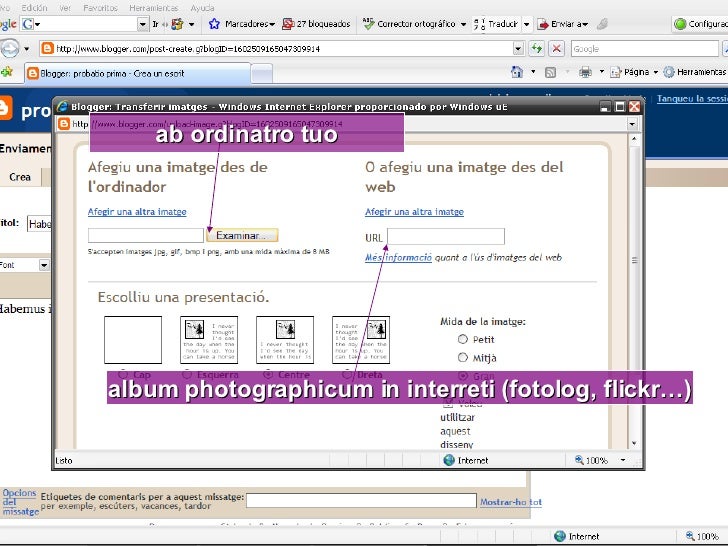Click the Dreta layout thumbnail preview
This screenshot has width=728, height=546.
click(x=361, y=340)
